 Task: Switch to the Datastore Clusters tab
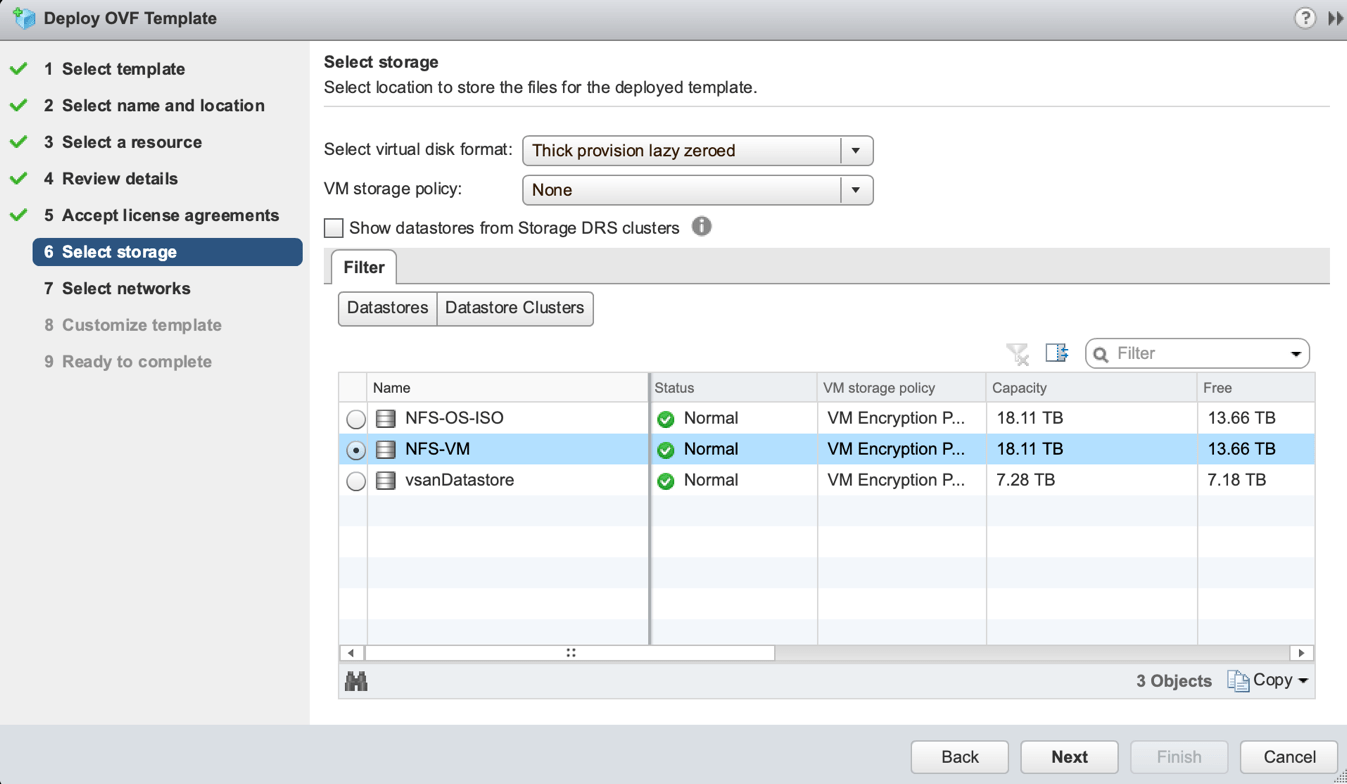pyautogui.click(x=514, y=308)
